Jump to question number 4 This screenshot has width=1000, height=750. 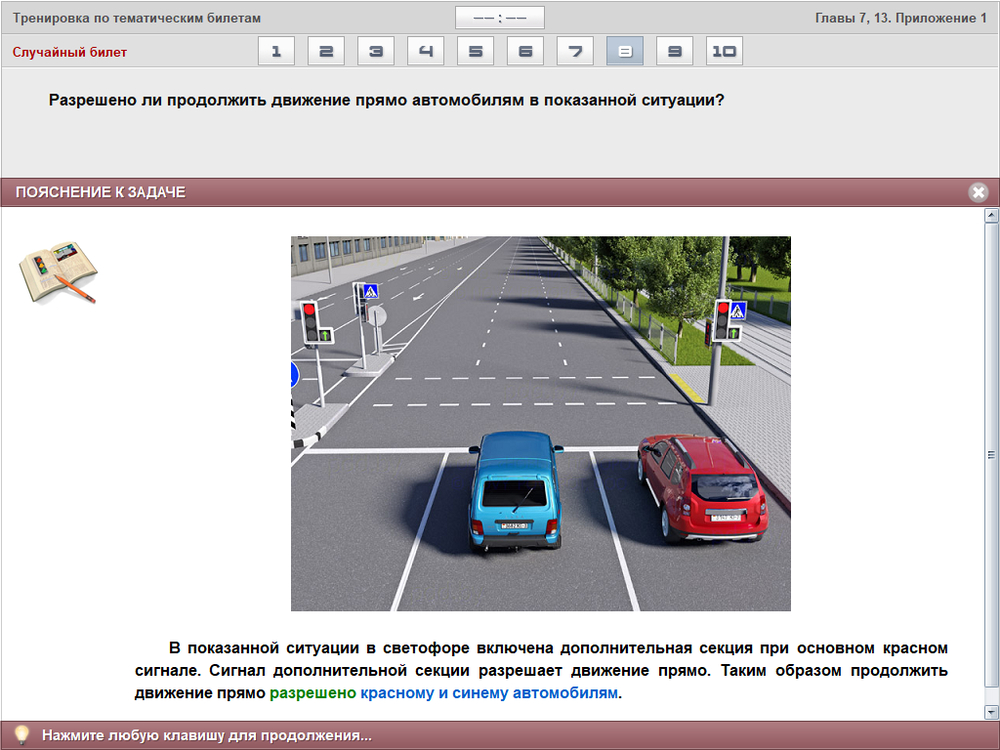pos(426,52)
